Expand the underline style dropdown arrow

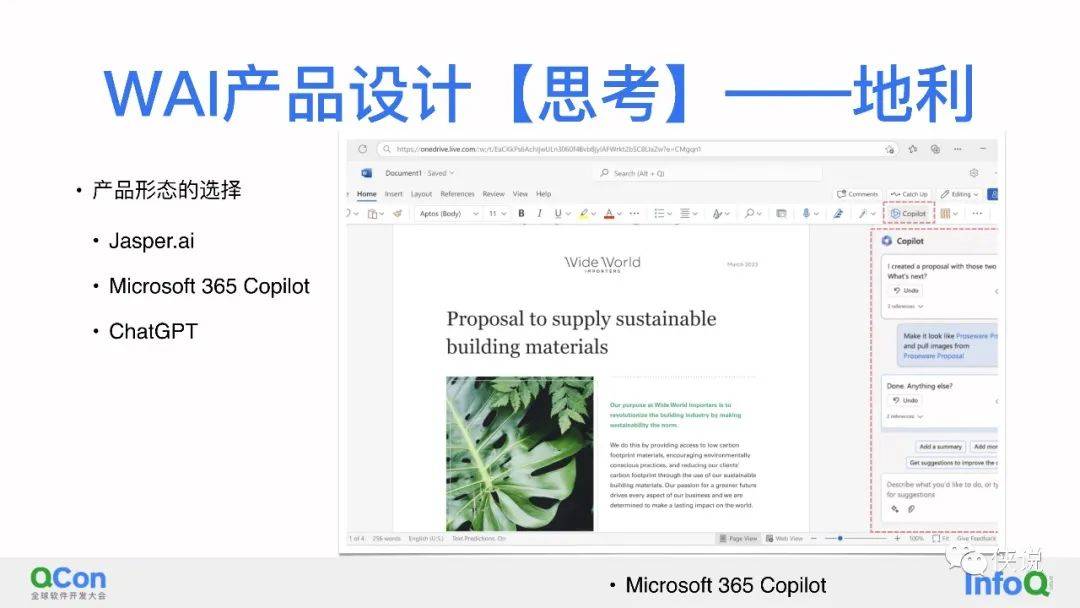point(568,214)
